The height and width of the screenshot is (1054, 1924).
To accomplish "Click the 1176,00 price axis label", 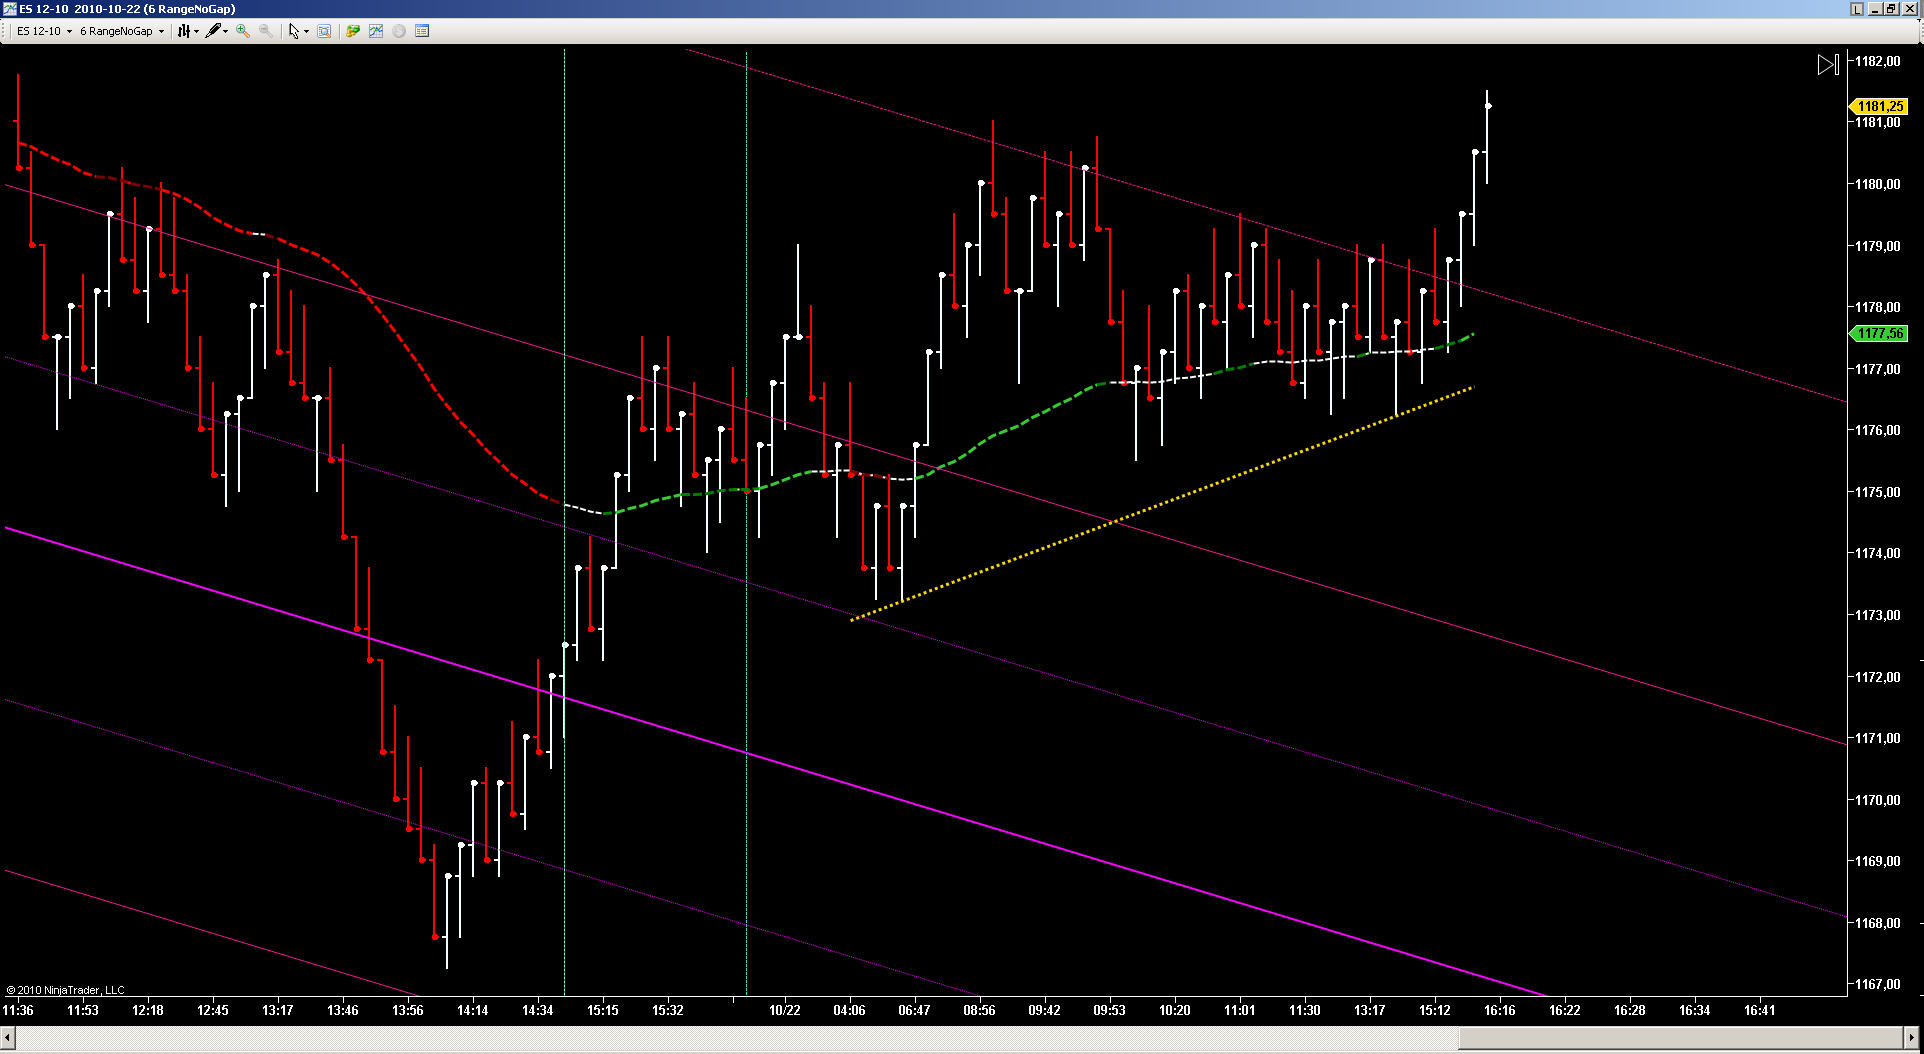I will pos(1878,430).
